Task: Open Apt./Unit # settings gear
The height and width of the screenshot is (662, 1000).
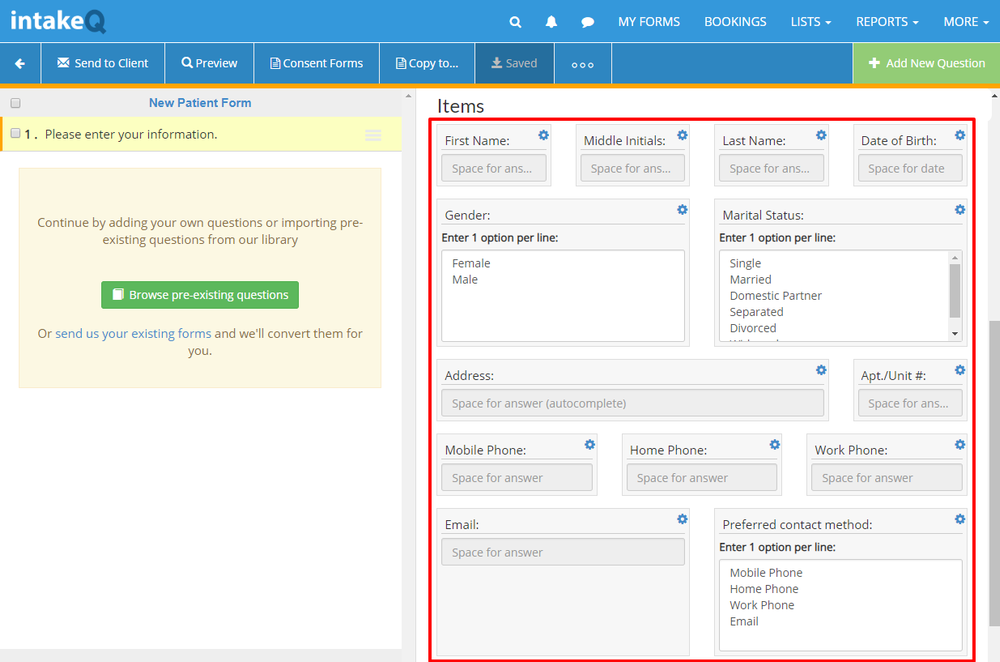Action: 960,370
